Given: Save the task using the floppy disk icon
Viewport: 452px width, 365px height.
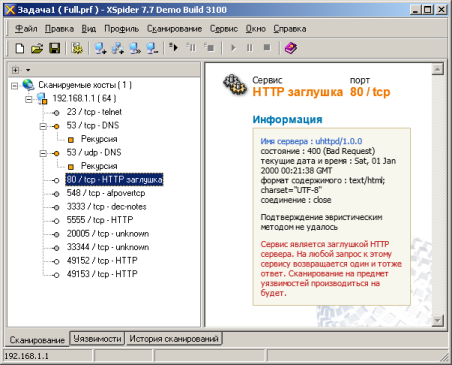Looking at the screenshot, I should [55, 48].
